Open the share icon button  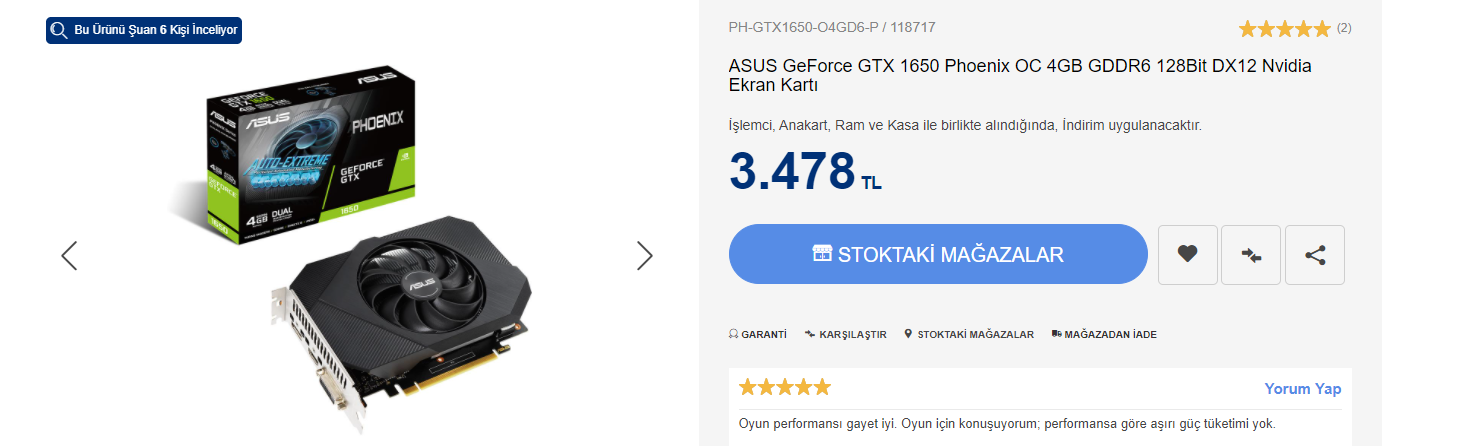pyautogui.click(x=1315, y=255)
